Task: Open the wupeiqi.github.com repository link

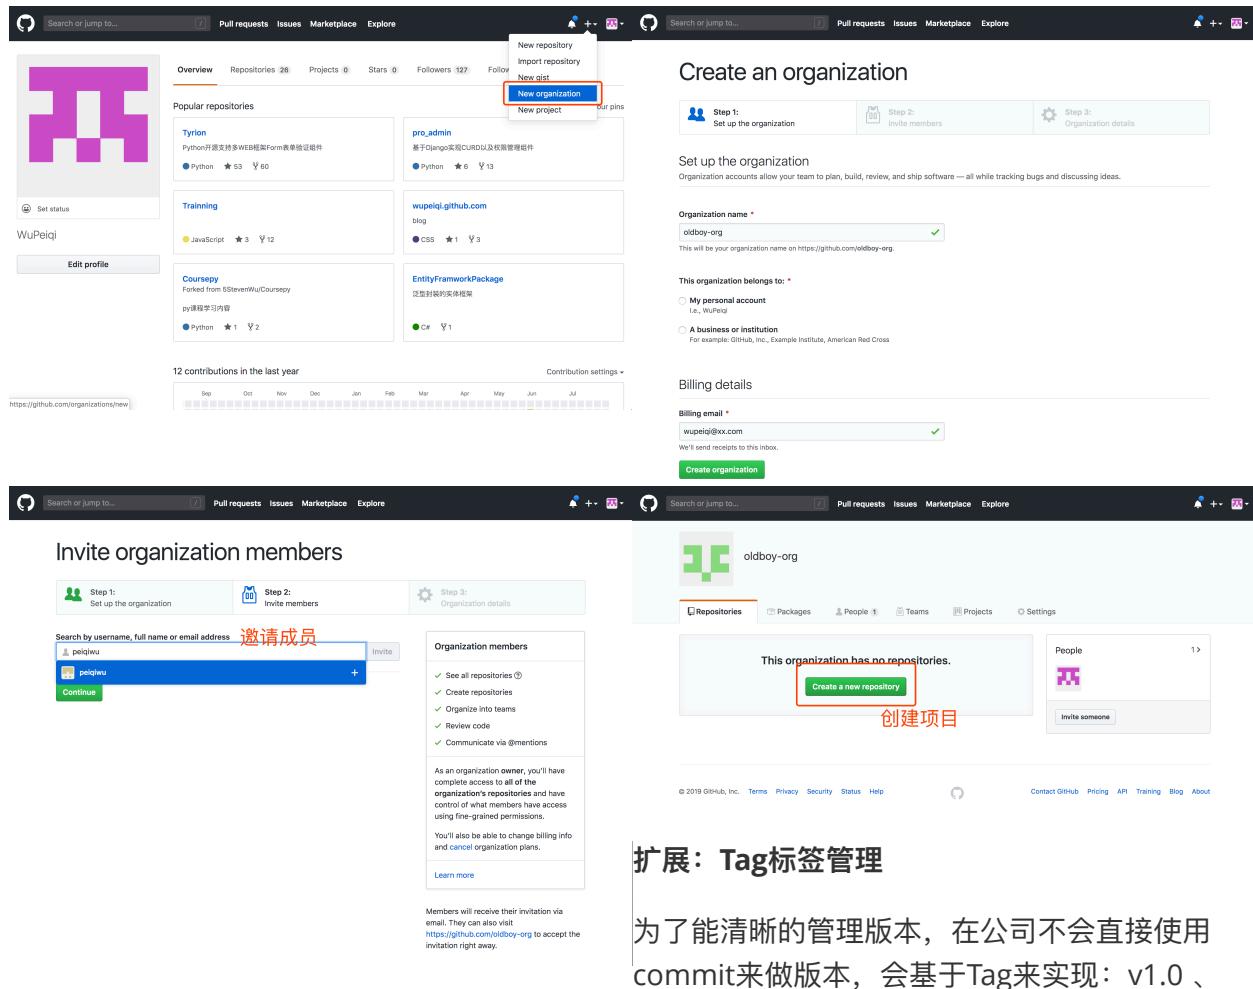Action: (449, 206)
